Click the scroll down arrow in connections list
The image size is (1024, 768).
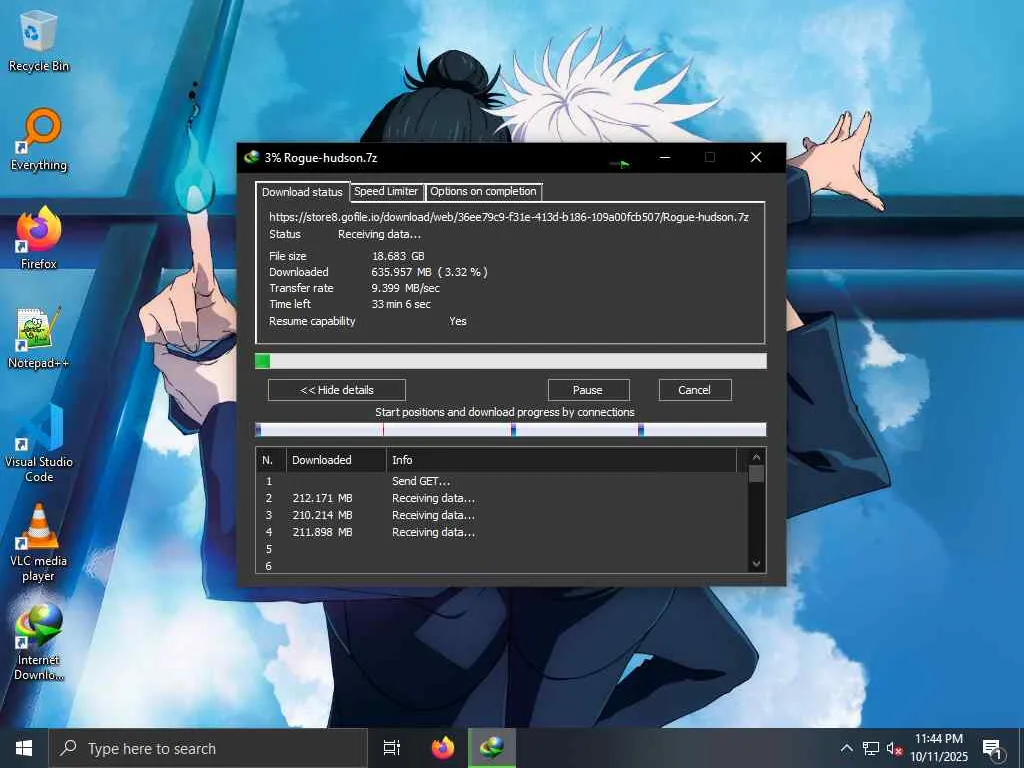coord(756,564)
